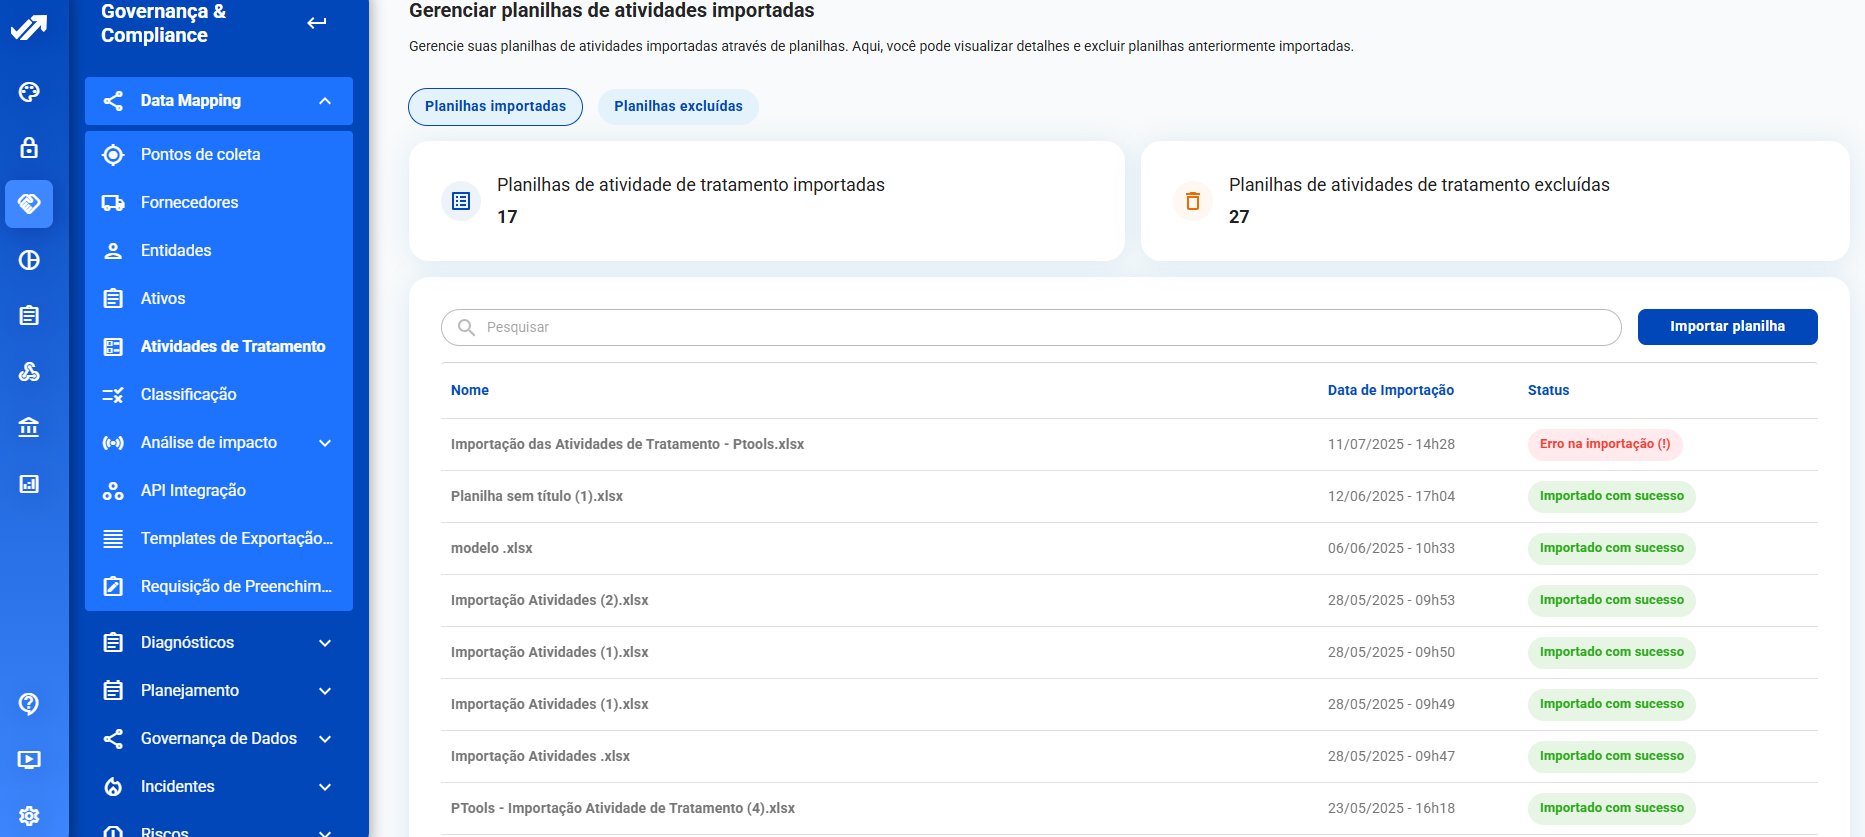The width and height of the screenshot is (1865, 837).
Task: Open the lock icon in left rail
Action: [29, 148]
